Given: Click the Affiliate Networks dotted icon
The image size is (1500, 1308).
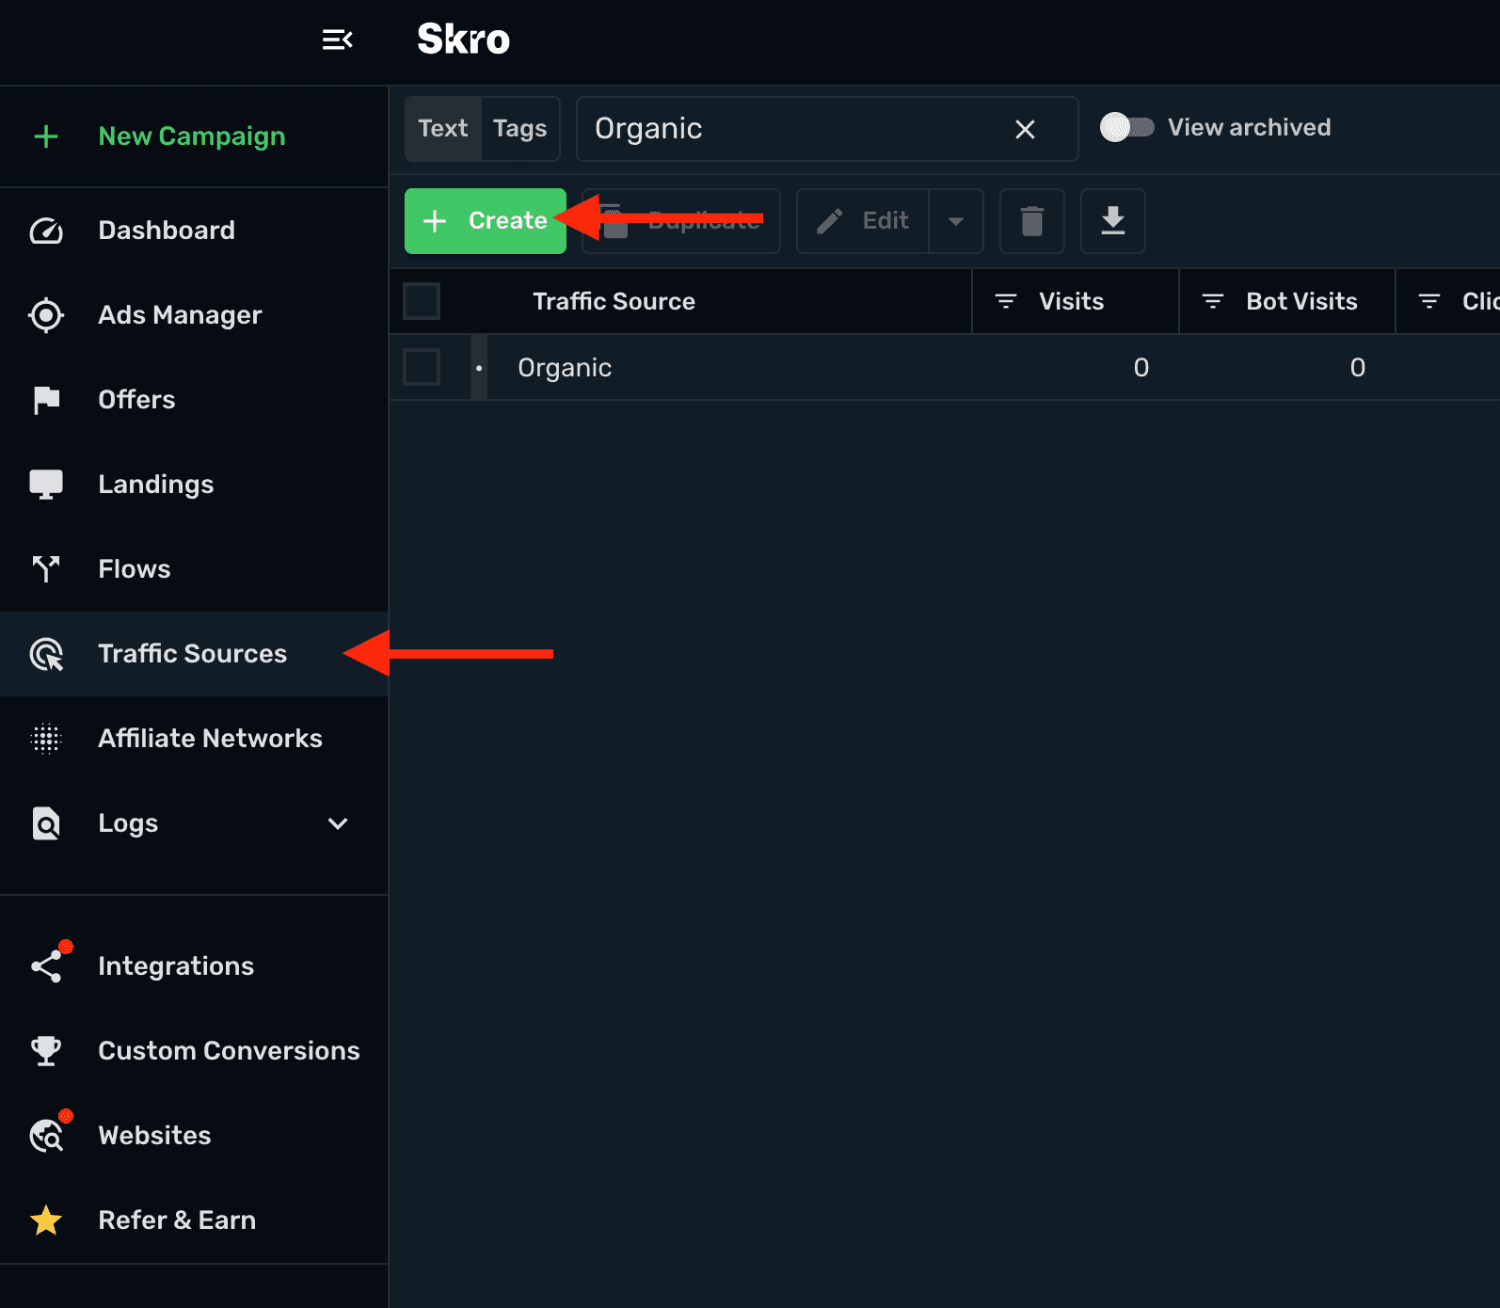Looking at the screenshot, I should pyautogui.click(x=46, y=739).
